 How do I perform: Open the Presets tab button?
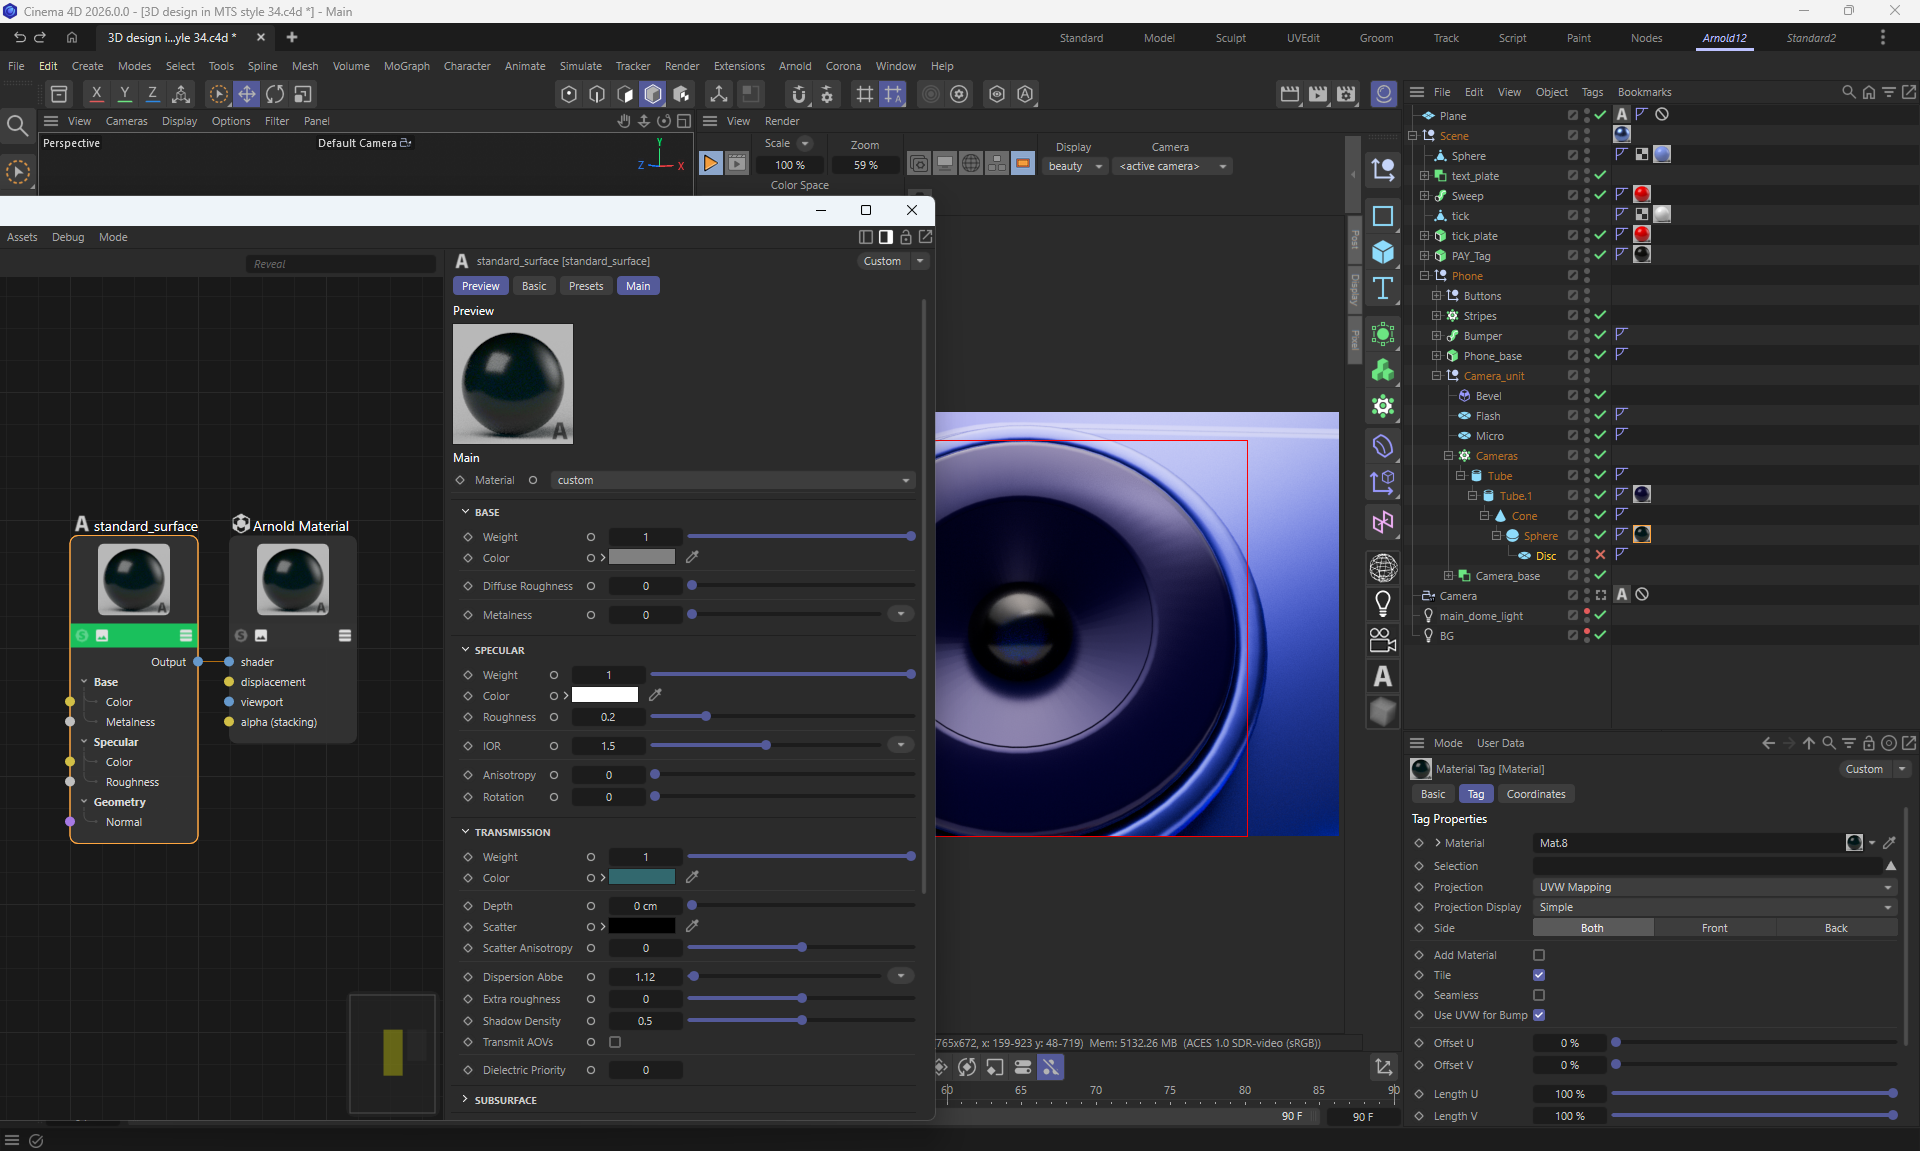pos(586,286)
